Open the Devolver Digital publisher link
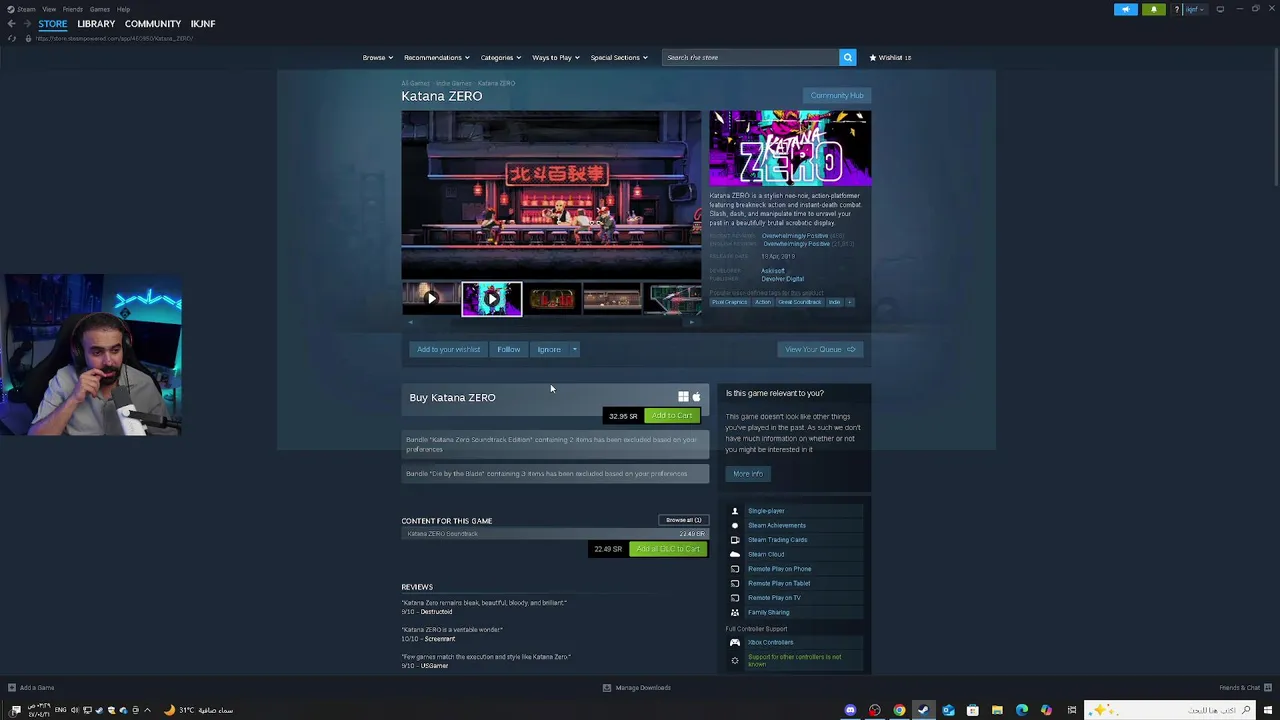 point(782,279)
